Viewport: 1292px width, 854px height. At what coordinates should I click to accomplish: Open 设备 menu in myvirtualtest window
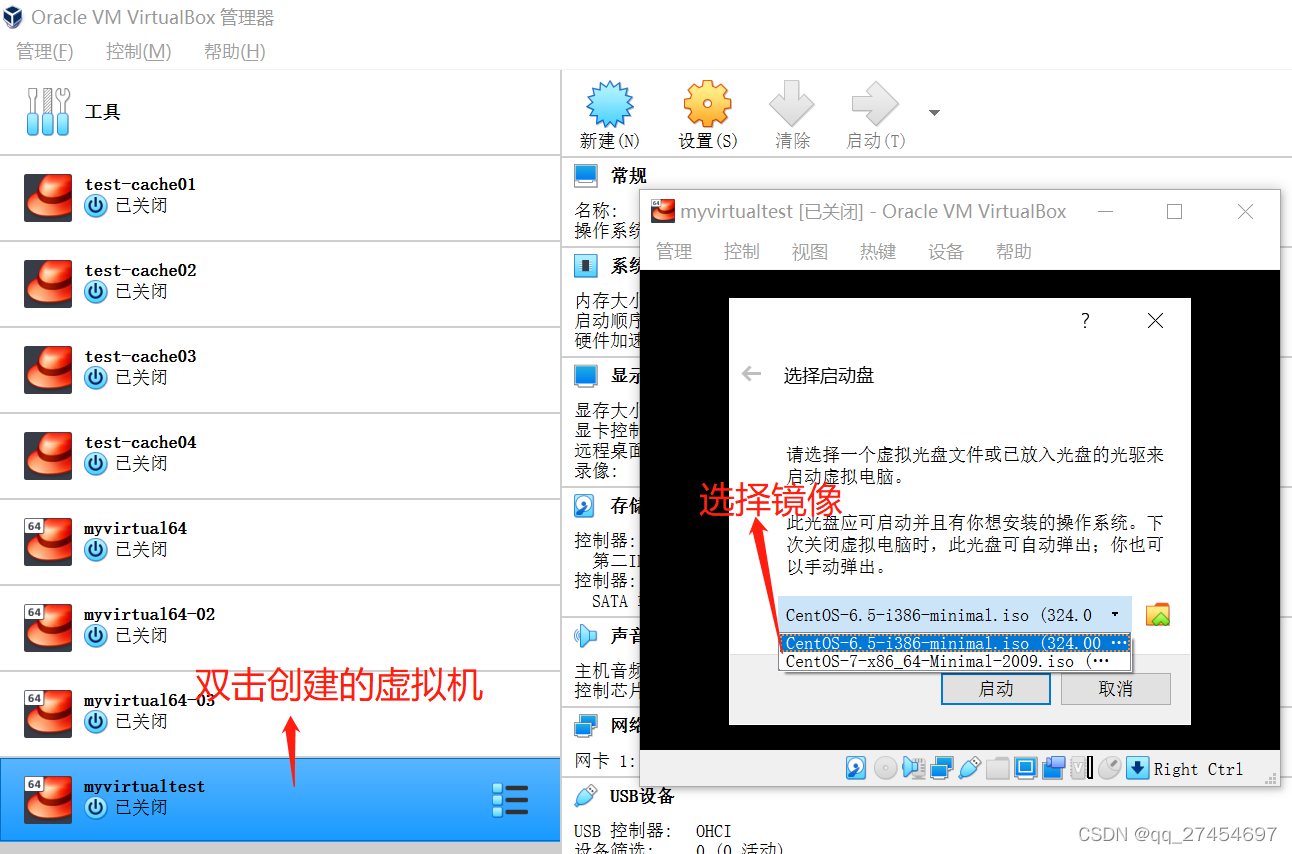pos(946,251)
